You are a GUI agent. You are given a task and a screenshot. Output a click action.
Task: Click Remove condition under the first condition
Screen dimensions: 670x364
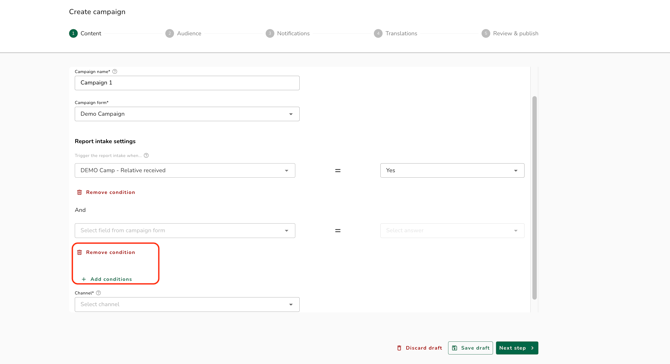(x=106, y=192)
